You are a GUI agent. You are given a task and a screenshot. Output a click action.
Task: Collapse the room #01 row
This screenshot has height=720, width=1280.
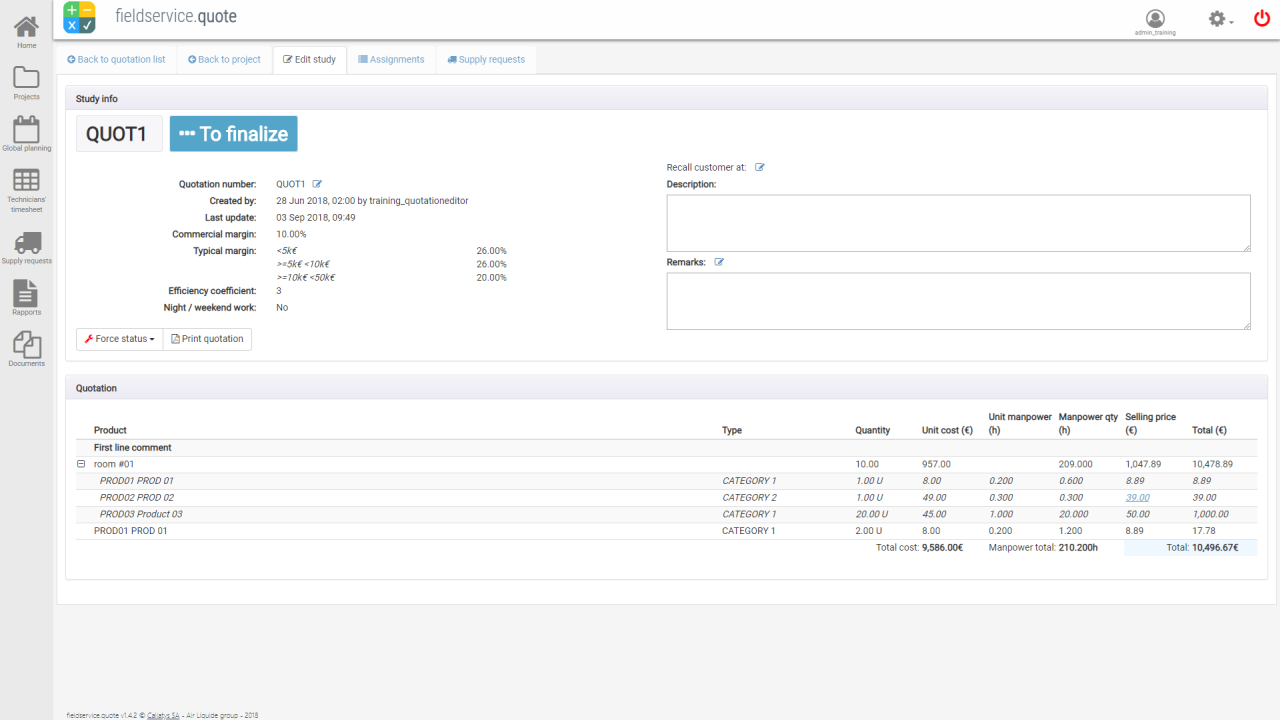81,464
